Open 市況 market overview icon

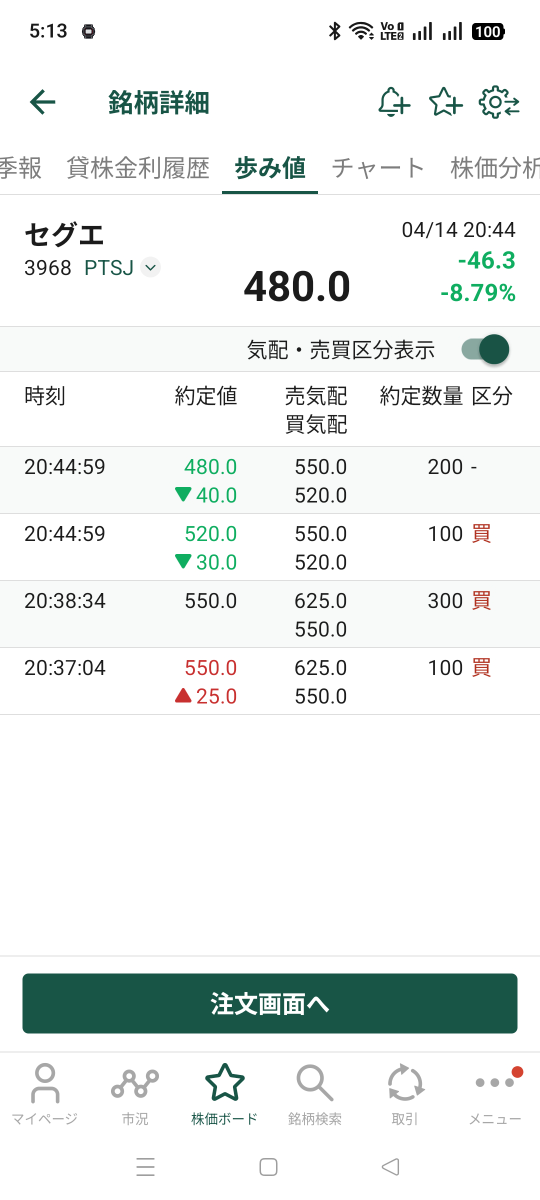(x=135, y=1095)
